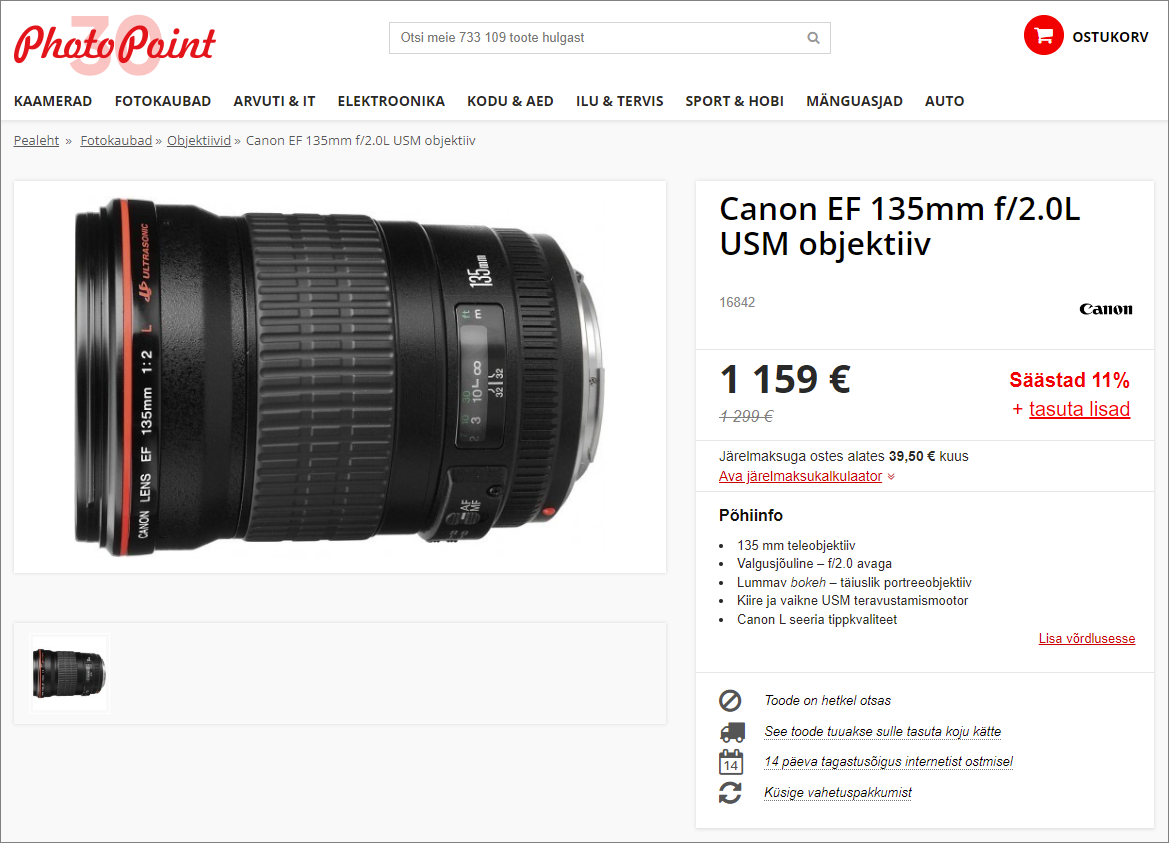
Task: Open the ELEKTROONIKA category menu
Action: 391,101
